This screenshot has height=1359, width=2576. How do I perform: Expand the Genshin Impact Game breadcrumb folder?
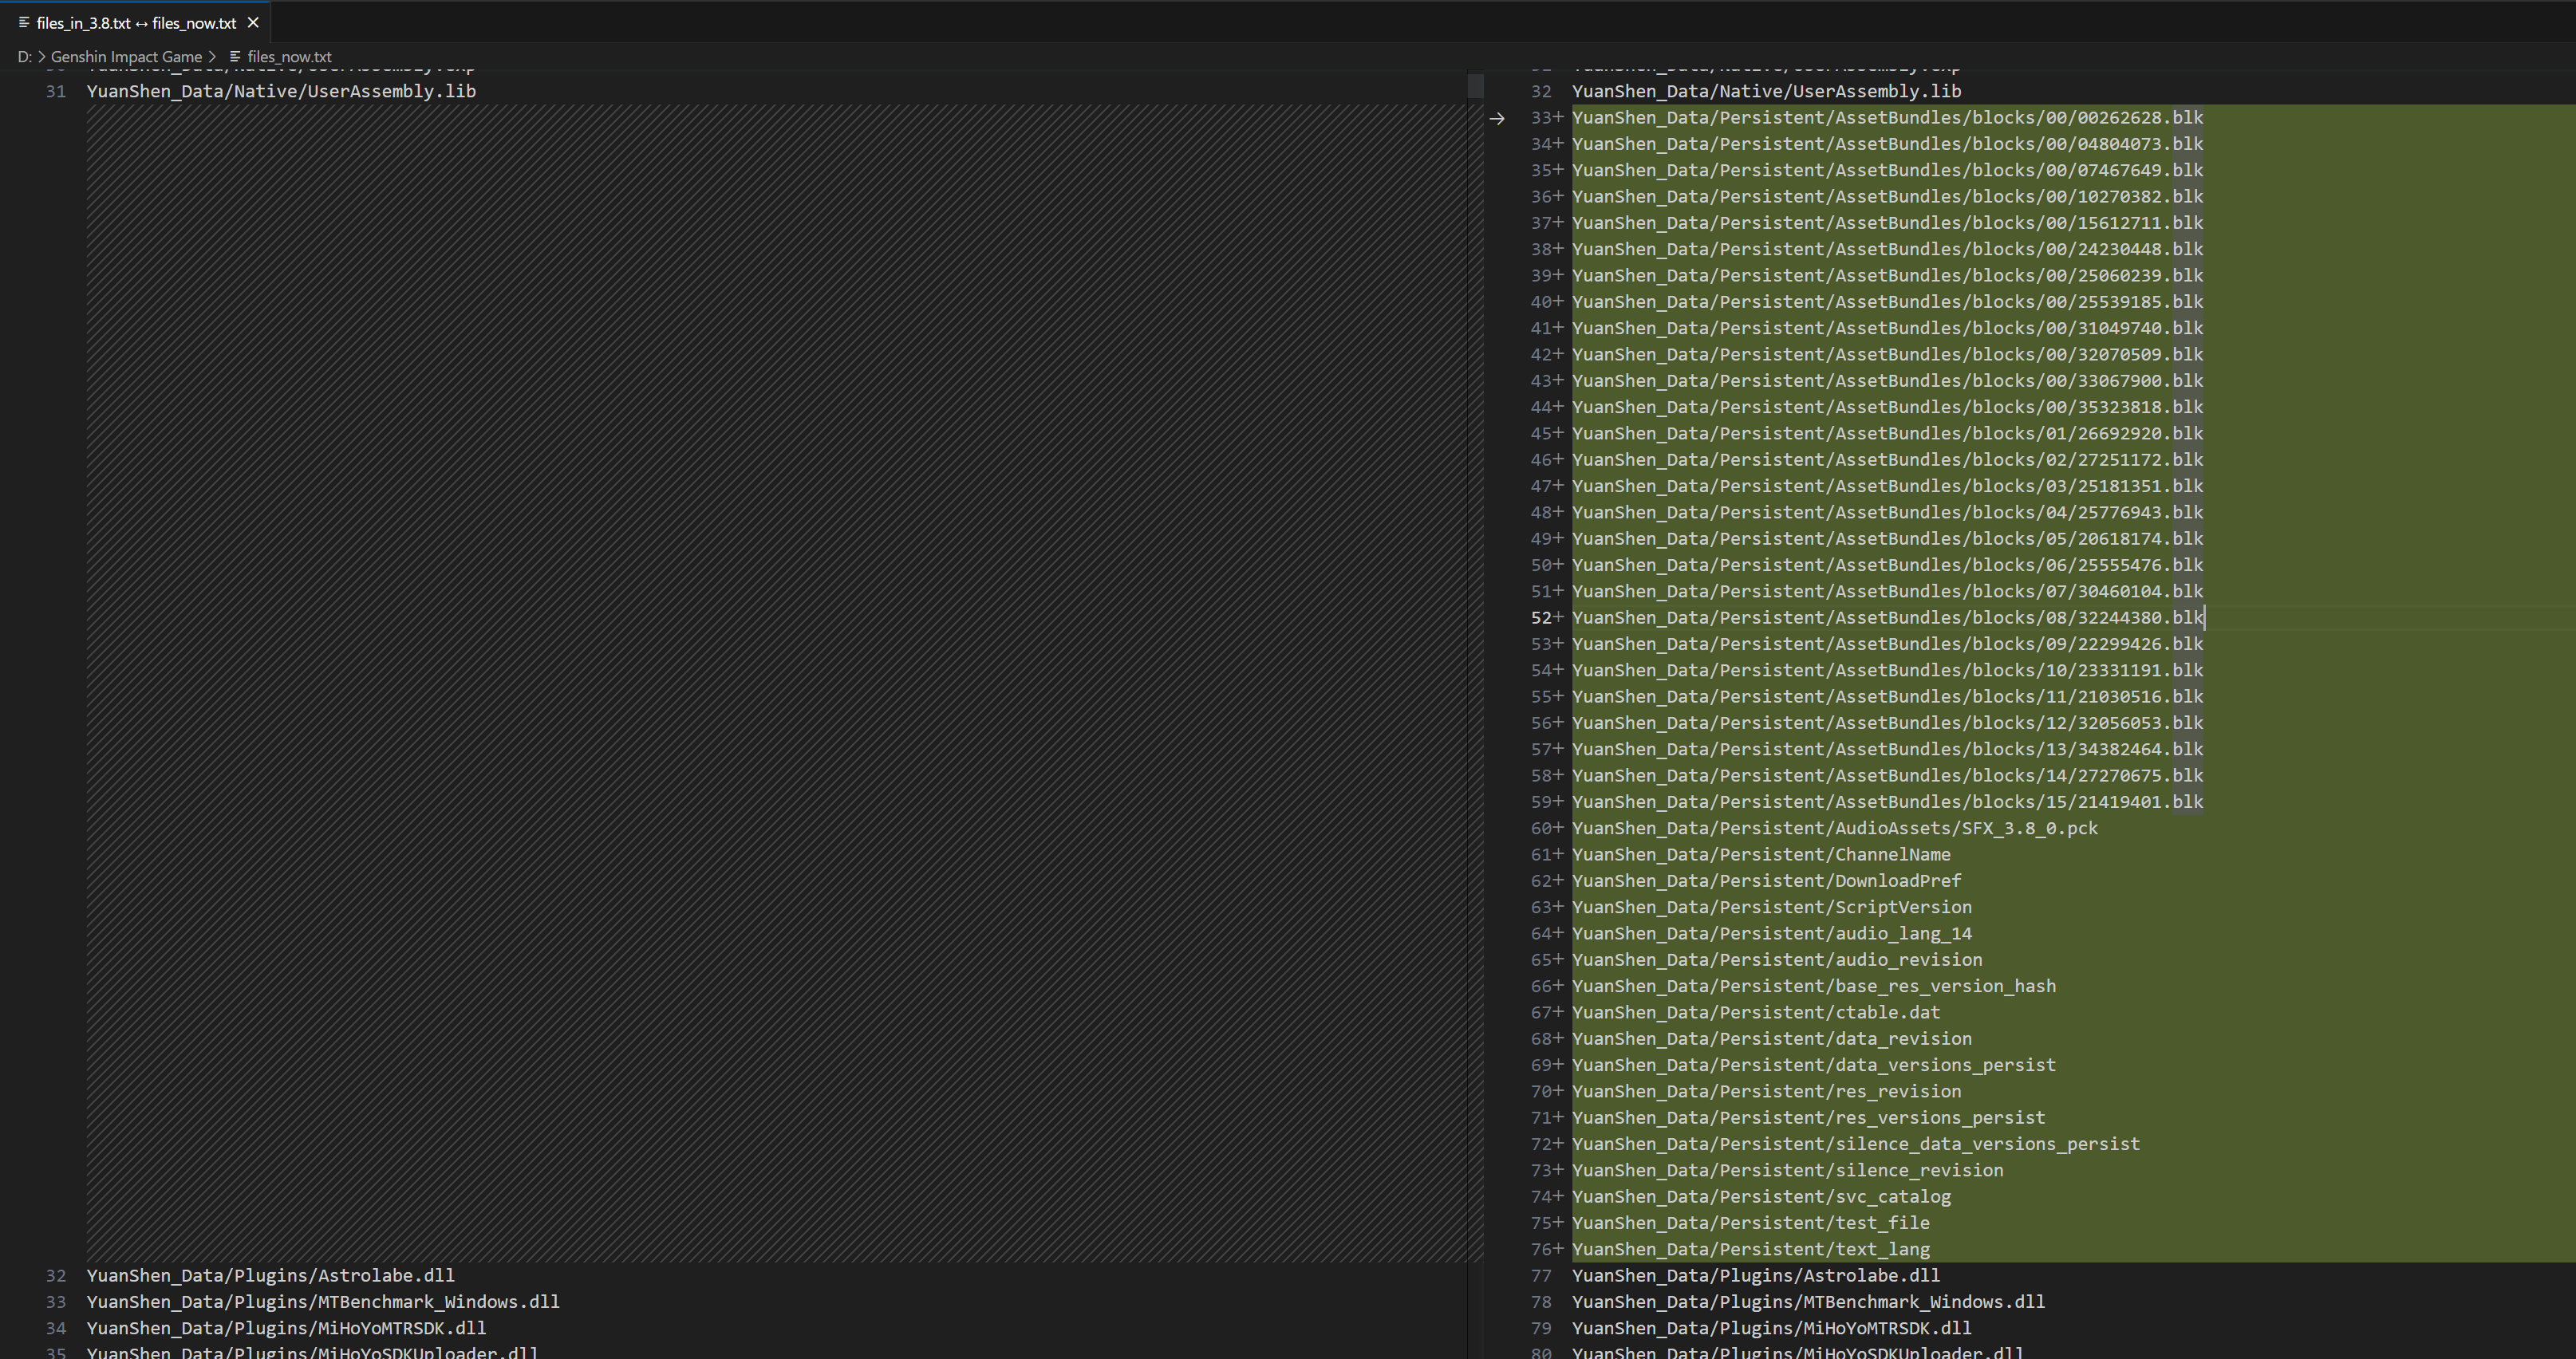pyautogui.click(x=126, y=57)
